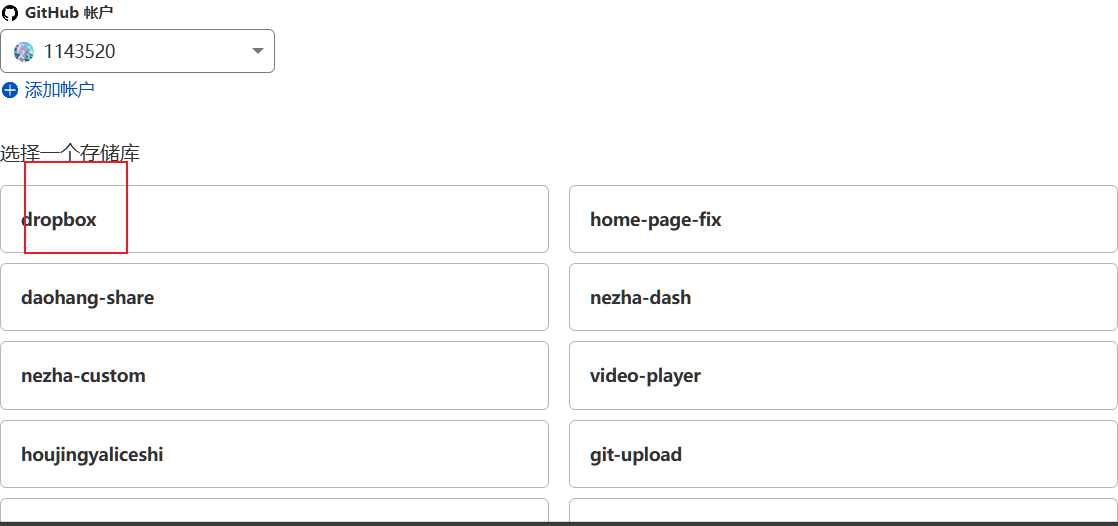This screenshot has width=1118, height=526.
Task: Click the 添加帐户 link
Action: pos(60,90)
